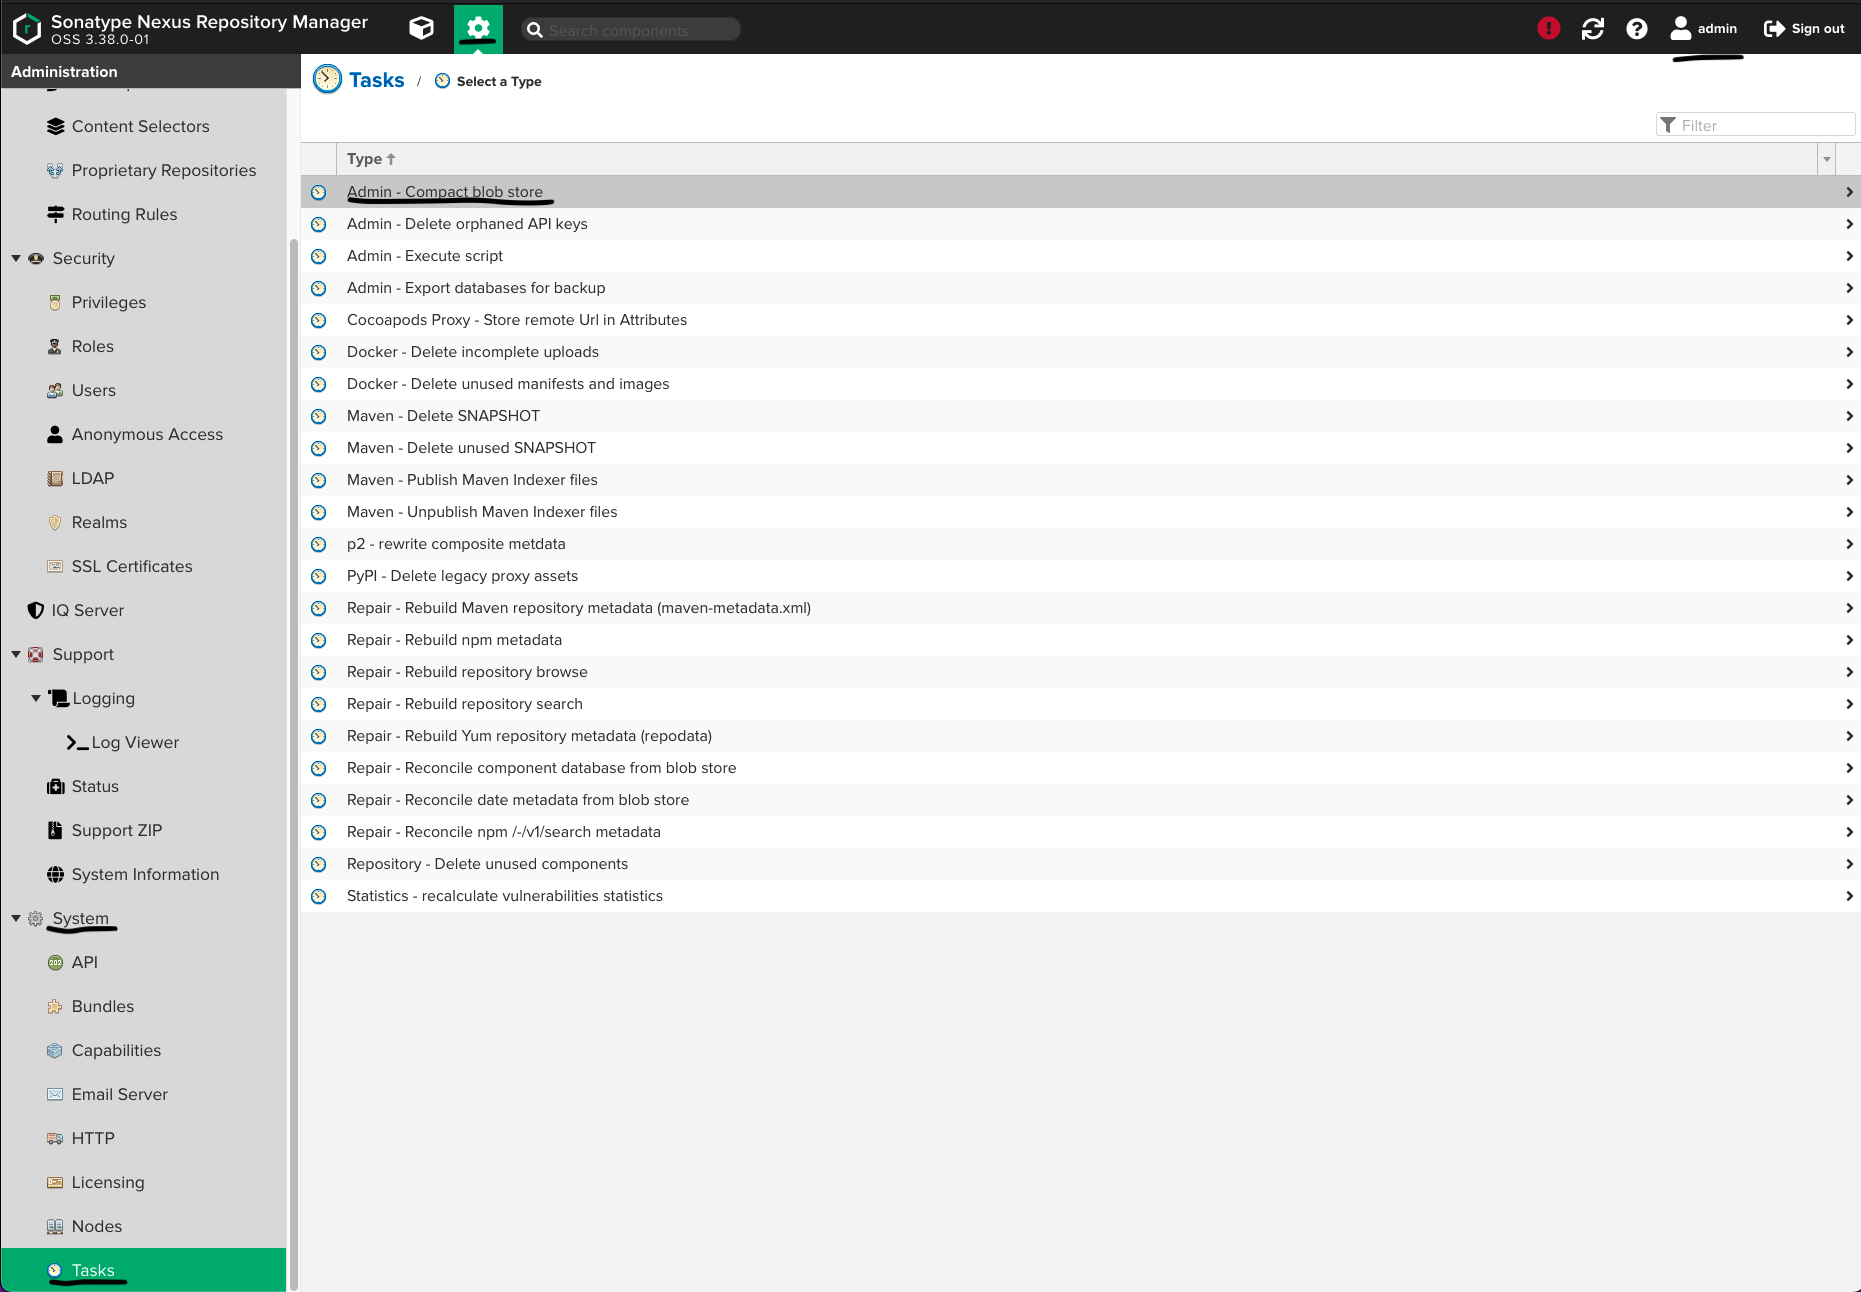Viewport: 1861px width, 1292px height.
Task: Select Repair - Rebuild Yum repository metadata
Action: (1080, 736)
